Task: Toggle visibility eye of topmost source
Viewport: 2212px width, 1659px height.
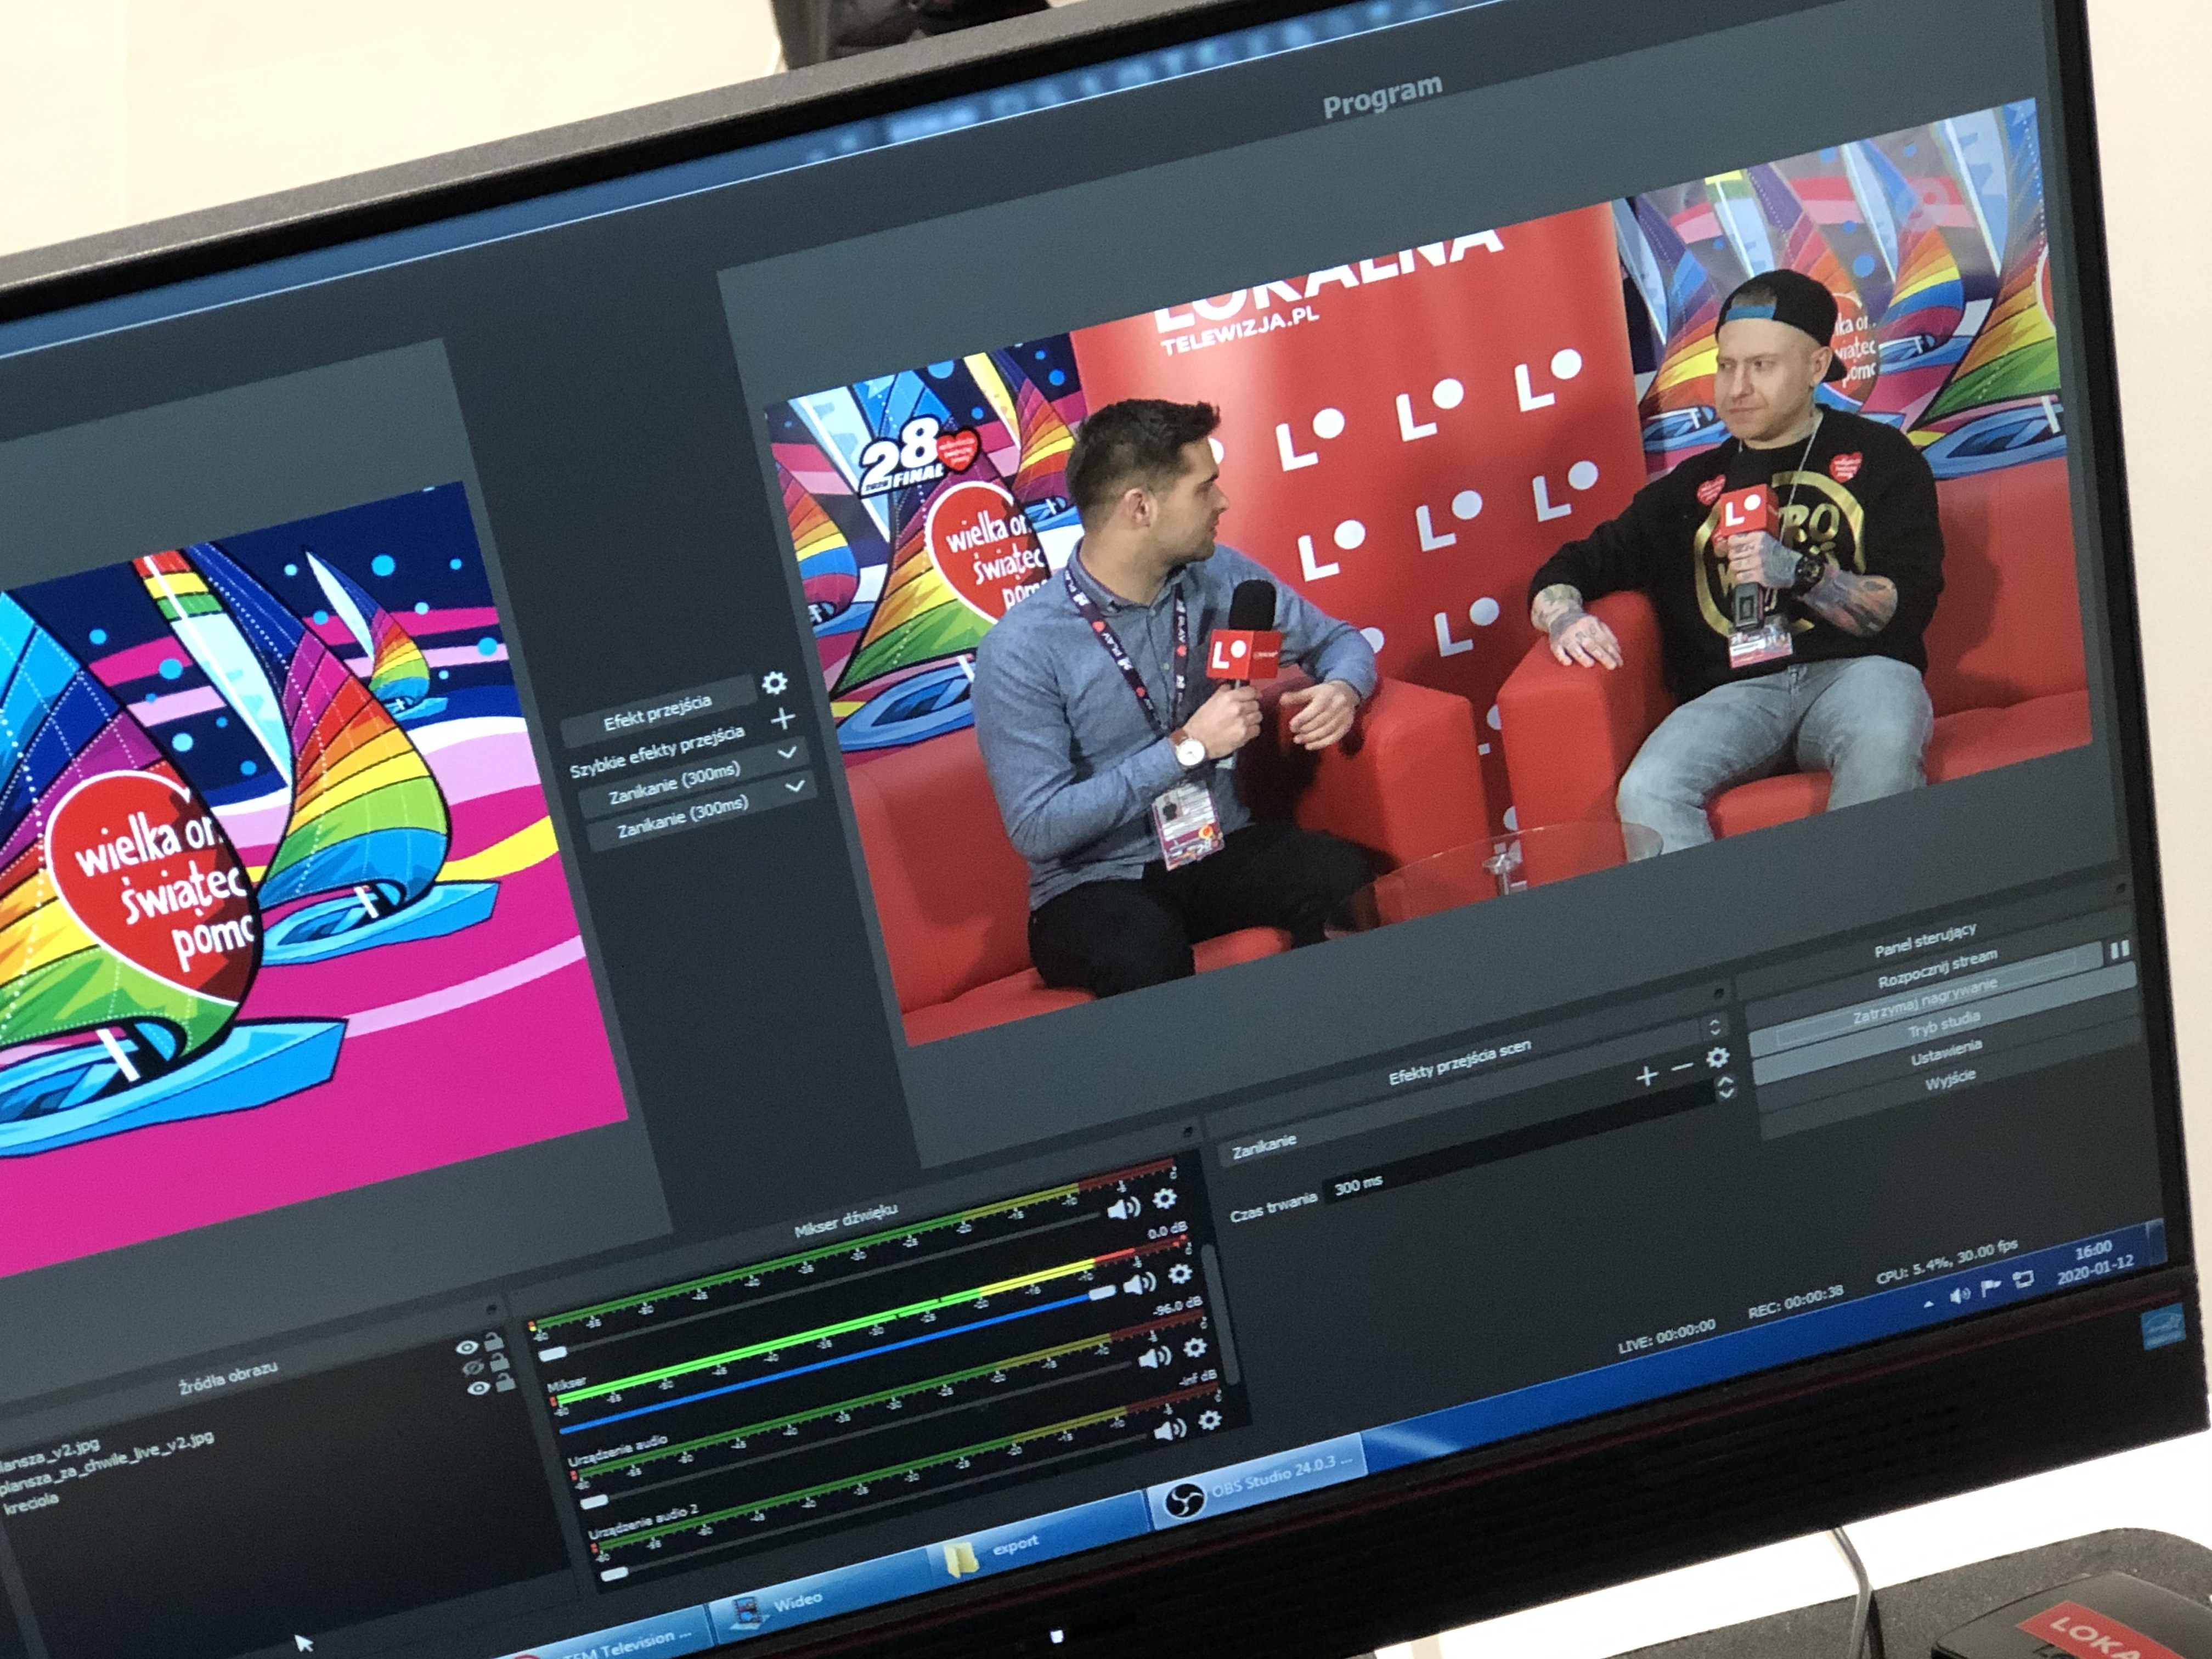Action: pyautogui.click(x=466, y=1347)
